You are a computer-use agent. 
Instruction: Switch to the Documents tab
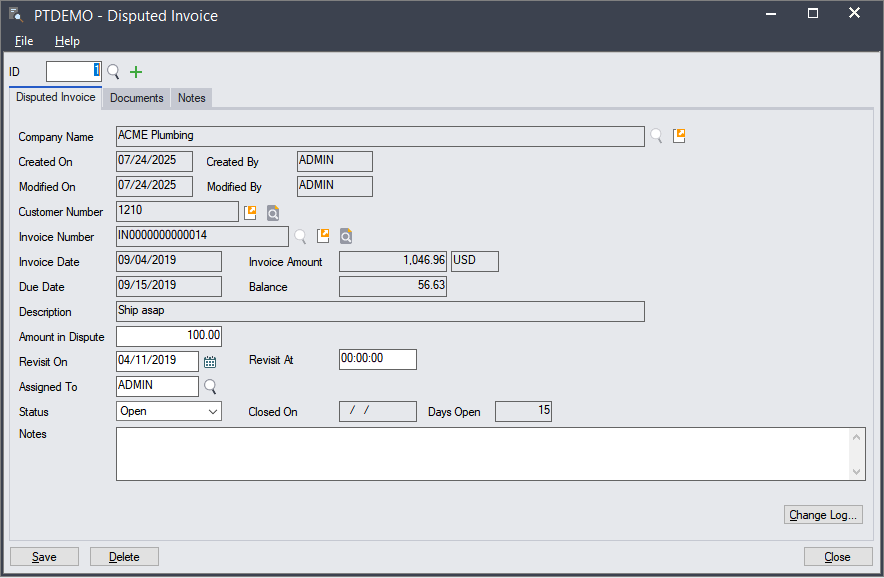pyautogui.click(x=137, y=98)
